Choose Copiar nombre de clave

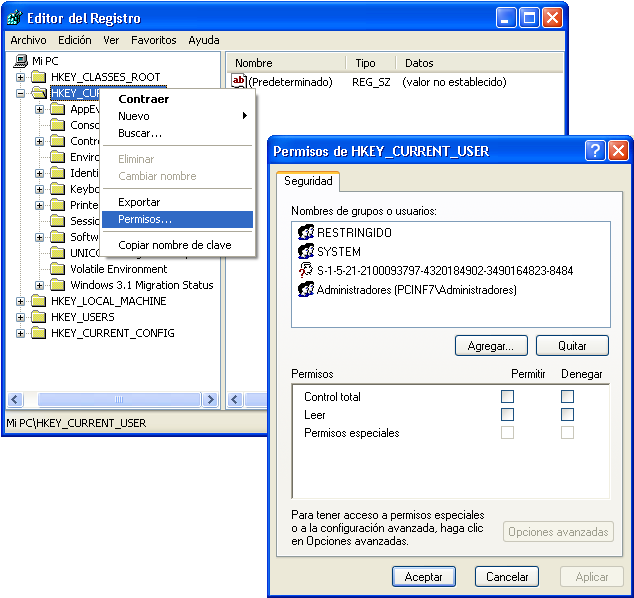click(177, 245)
